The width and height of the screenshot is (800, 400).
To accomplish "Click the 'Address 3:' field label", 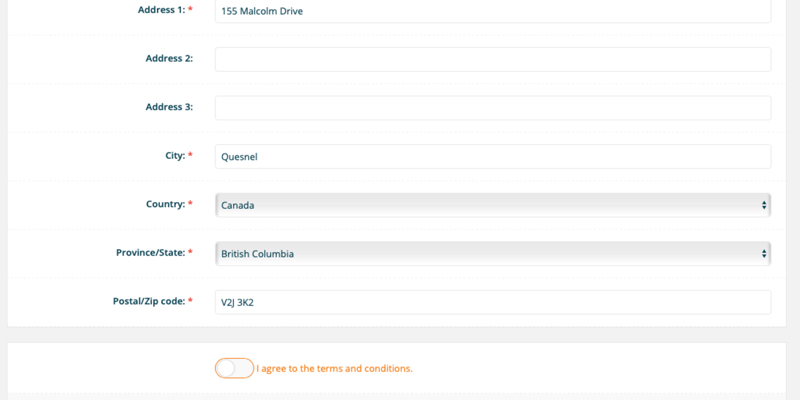I will [169, 107].
